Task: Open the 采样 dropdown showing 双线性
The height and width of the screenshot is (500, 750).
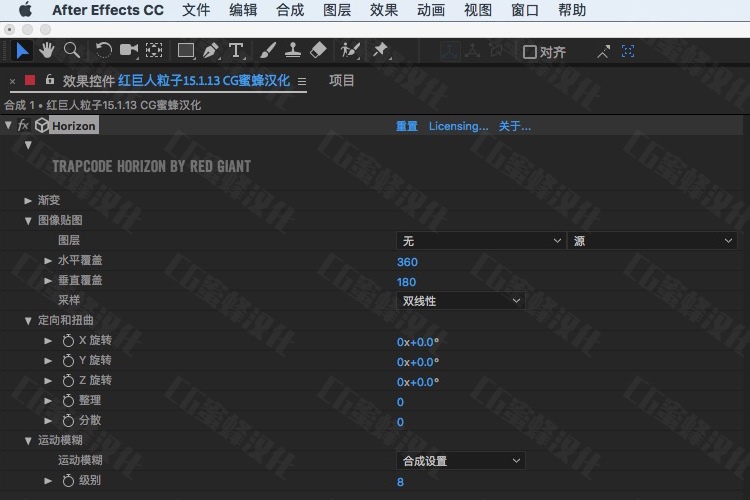Action: point(461,301)
